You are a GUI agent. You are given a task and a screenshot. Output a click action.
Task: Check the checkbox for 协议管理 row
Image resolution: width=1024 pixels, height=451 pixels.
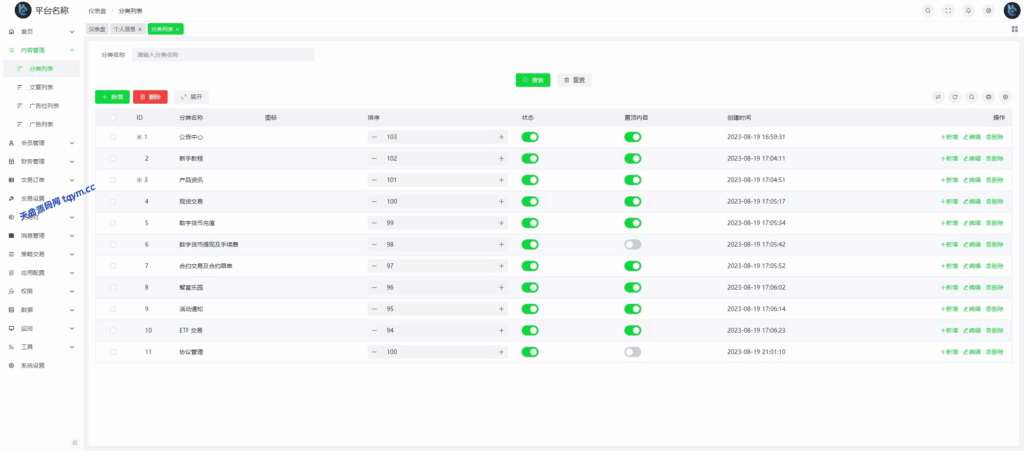point(113,352)
